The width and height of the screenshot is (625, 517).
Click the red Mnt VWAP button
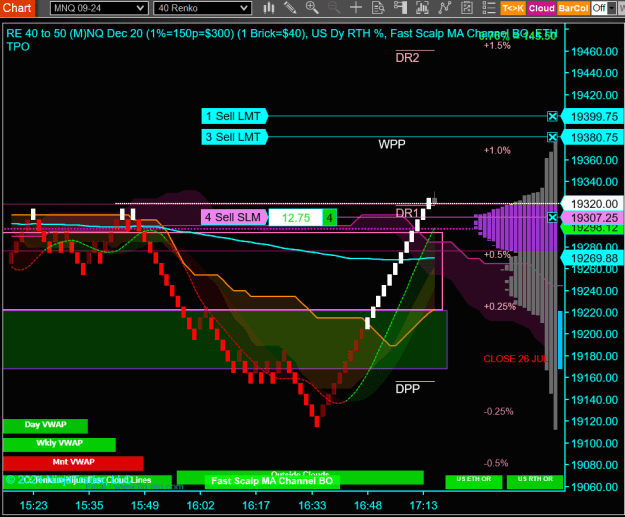[73, 463]
